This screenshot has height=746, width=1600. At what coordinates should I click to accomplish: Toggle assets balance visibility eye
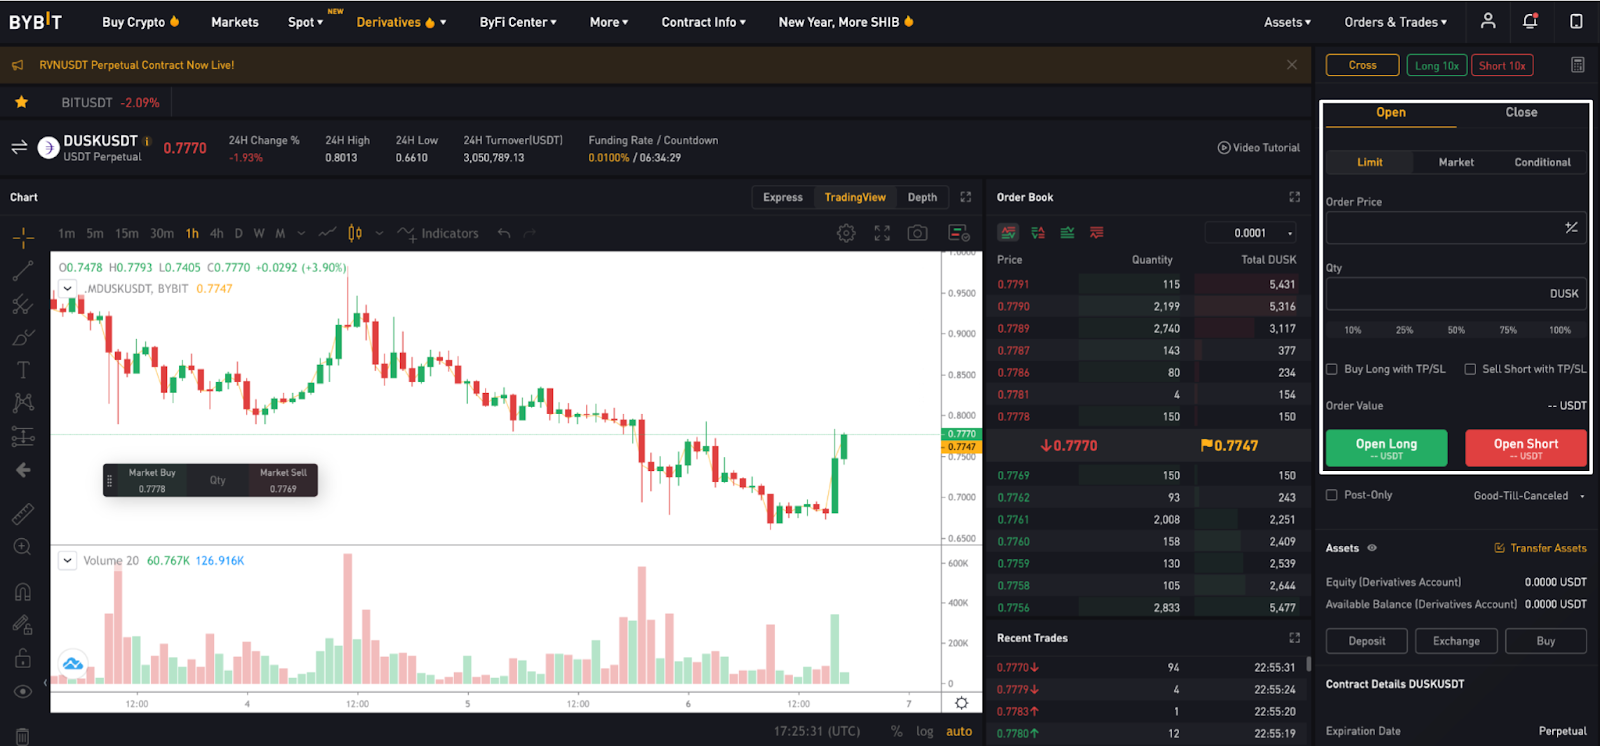tap(1372, 548)
